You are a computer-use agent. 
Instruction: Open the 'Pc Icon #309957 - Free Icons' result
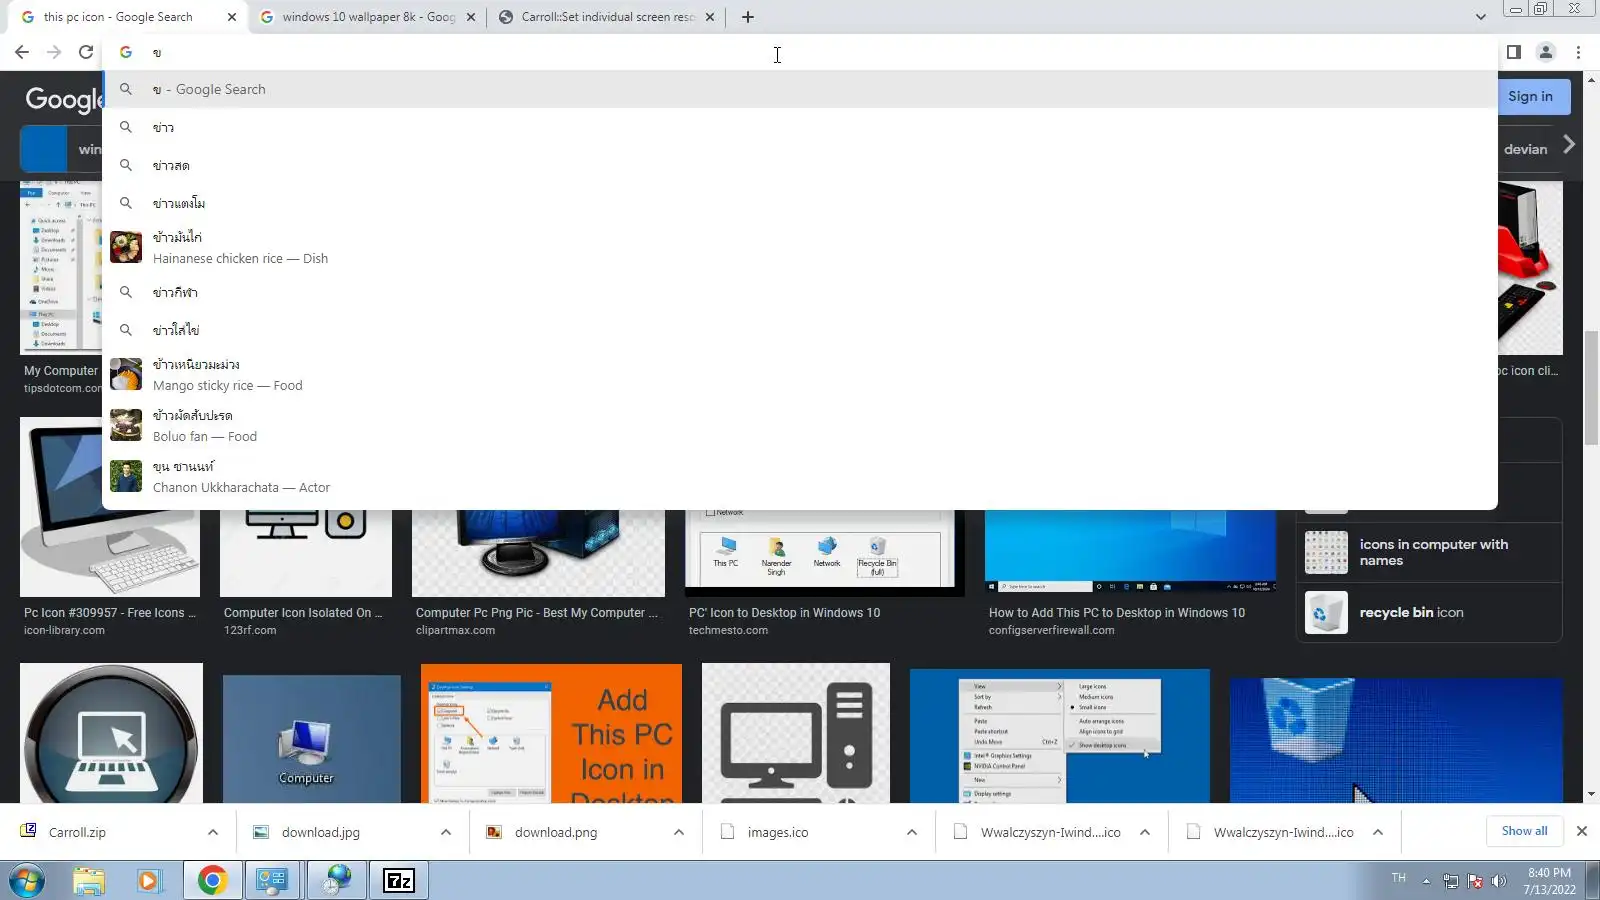[x=110, y=613]
